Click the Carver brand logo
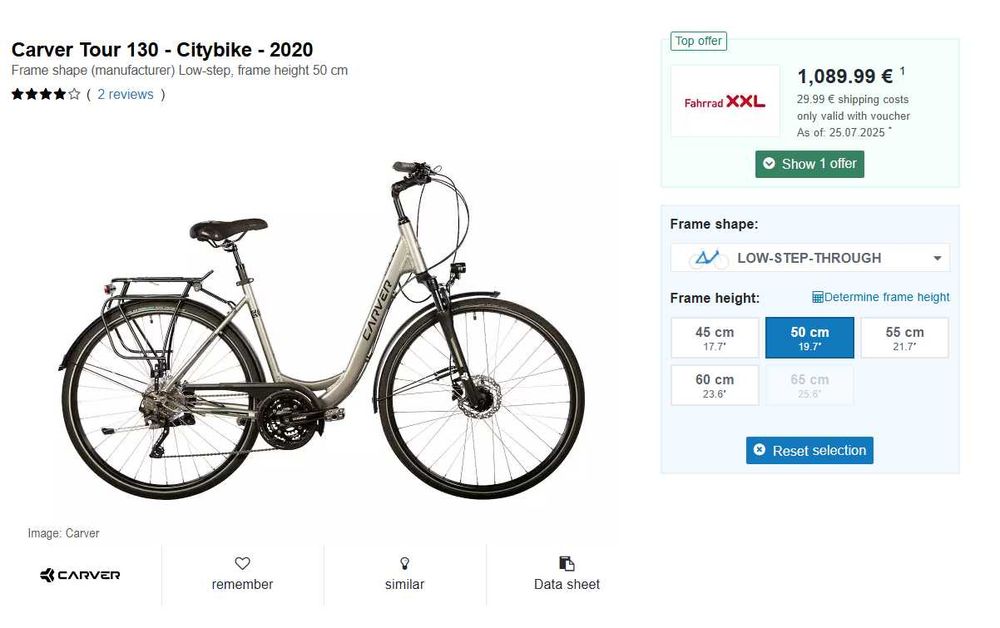 80,575
